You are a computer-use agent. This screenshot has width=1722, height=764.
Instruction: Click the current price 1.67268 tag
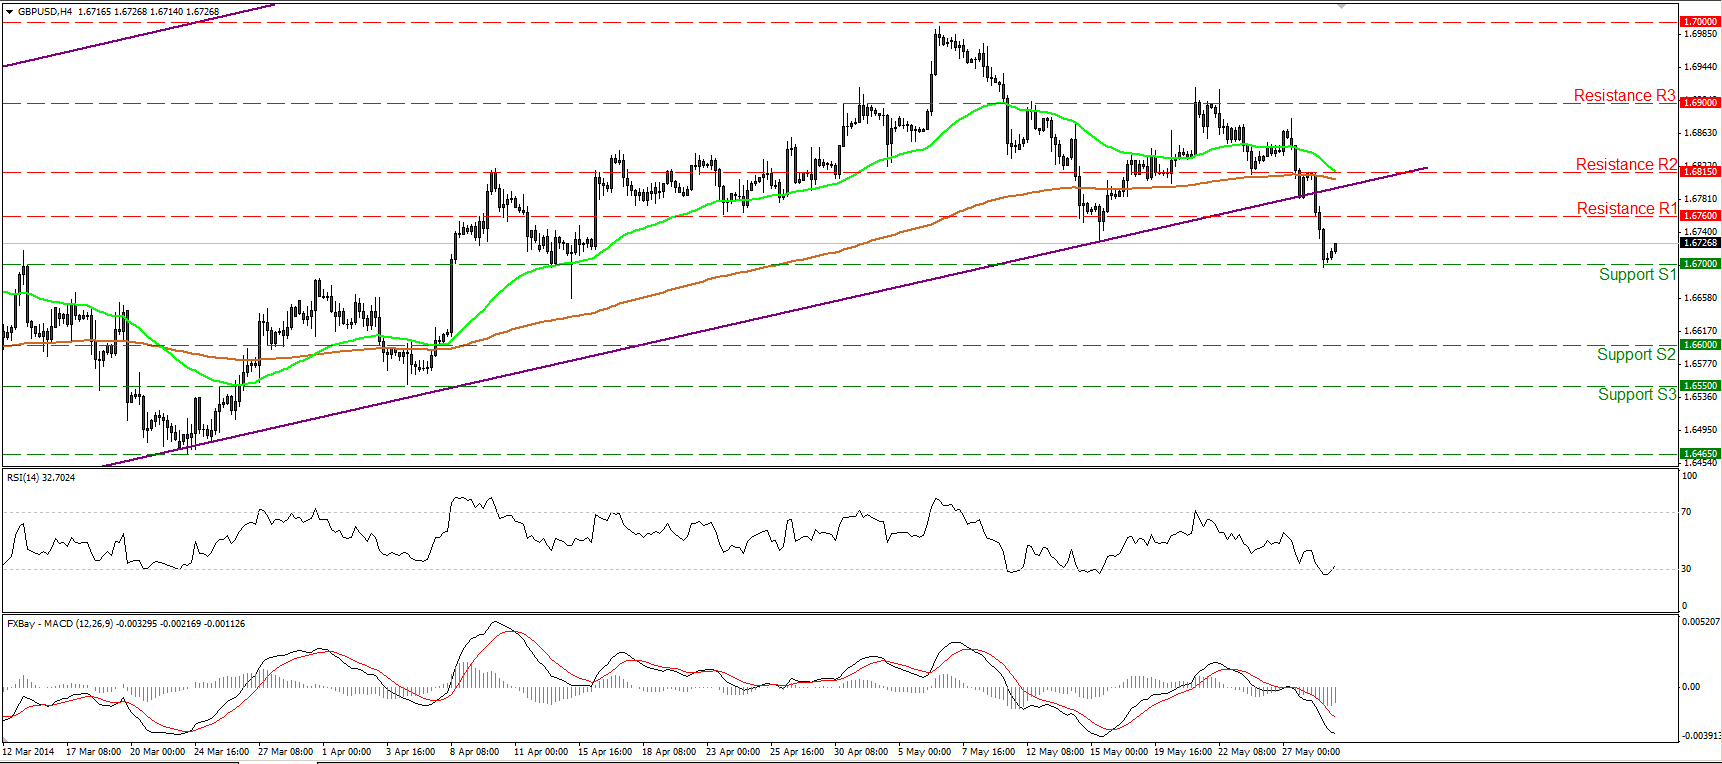[1700, 243]
